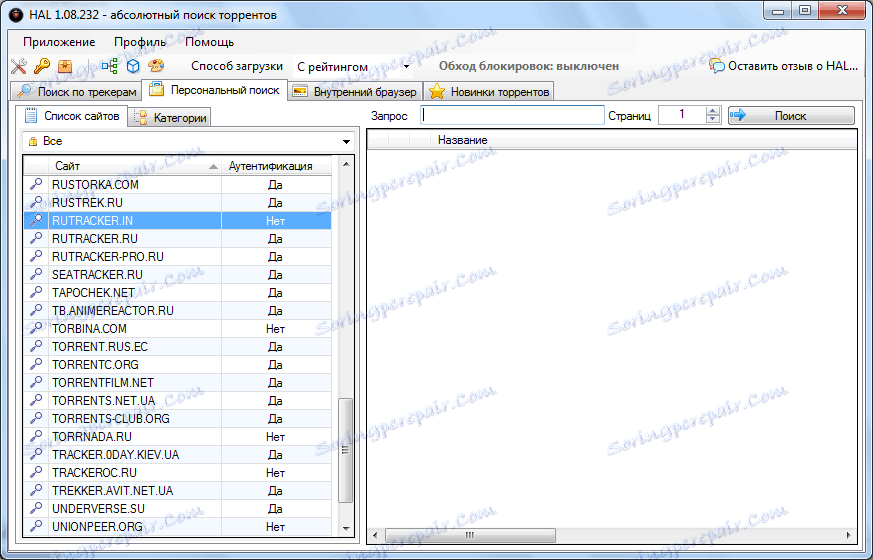Click search icon beside SEATRACKER.RU

click(x=36, y=274)
